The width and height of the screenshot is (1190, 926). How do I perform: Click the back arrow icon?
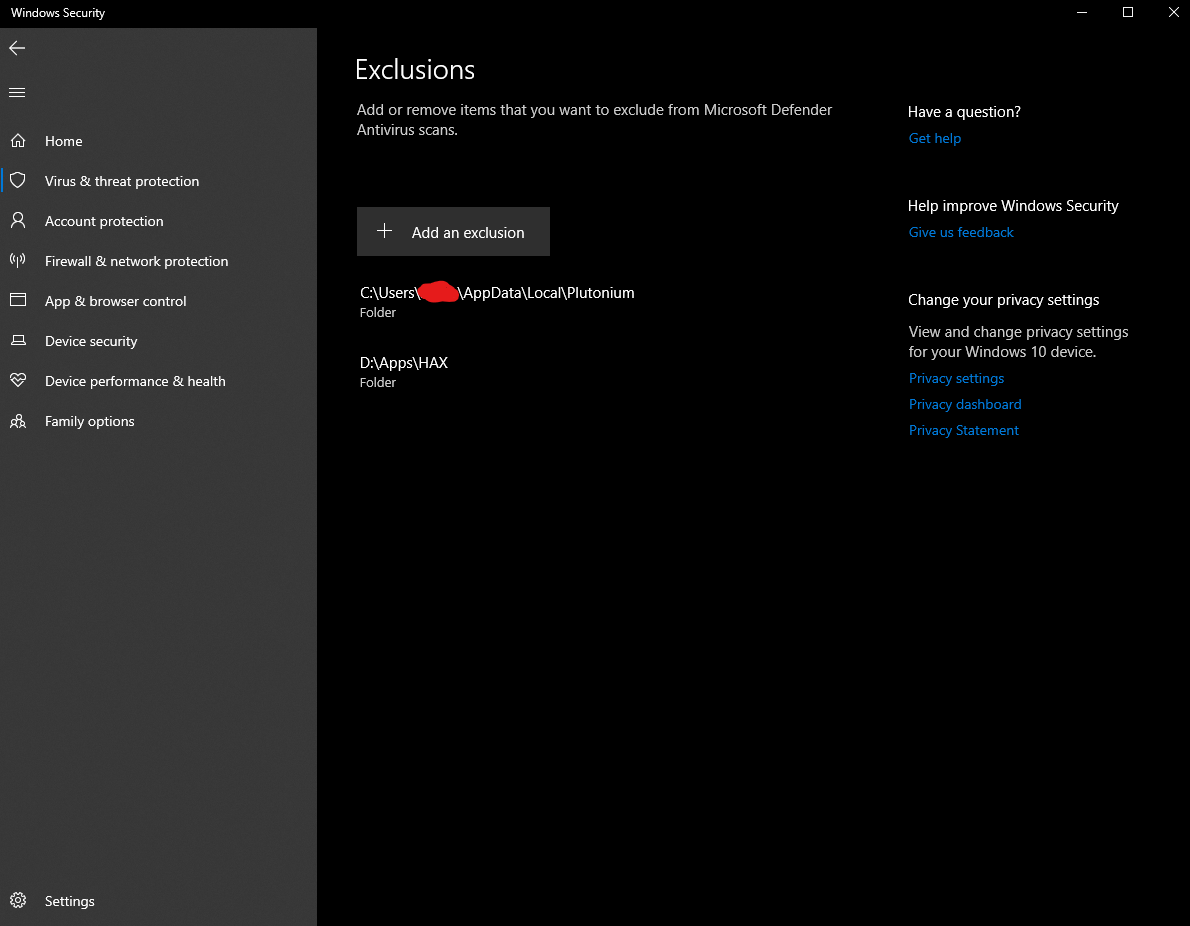17,48
